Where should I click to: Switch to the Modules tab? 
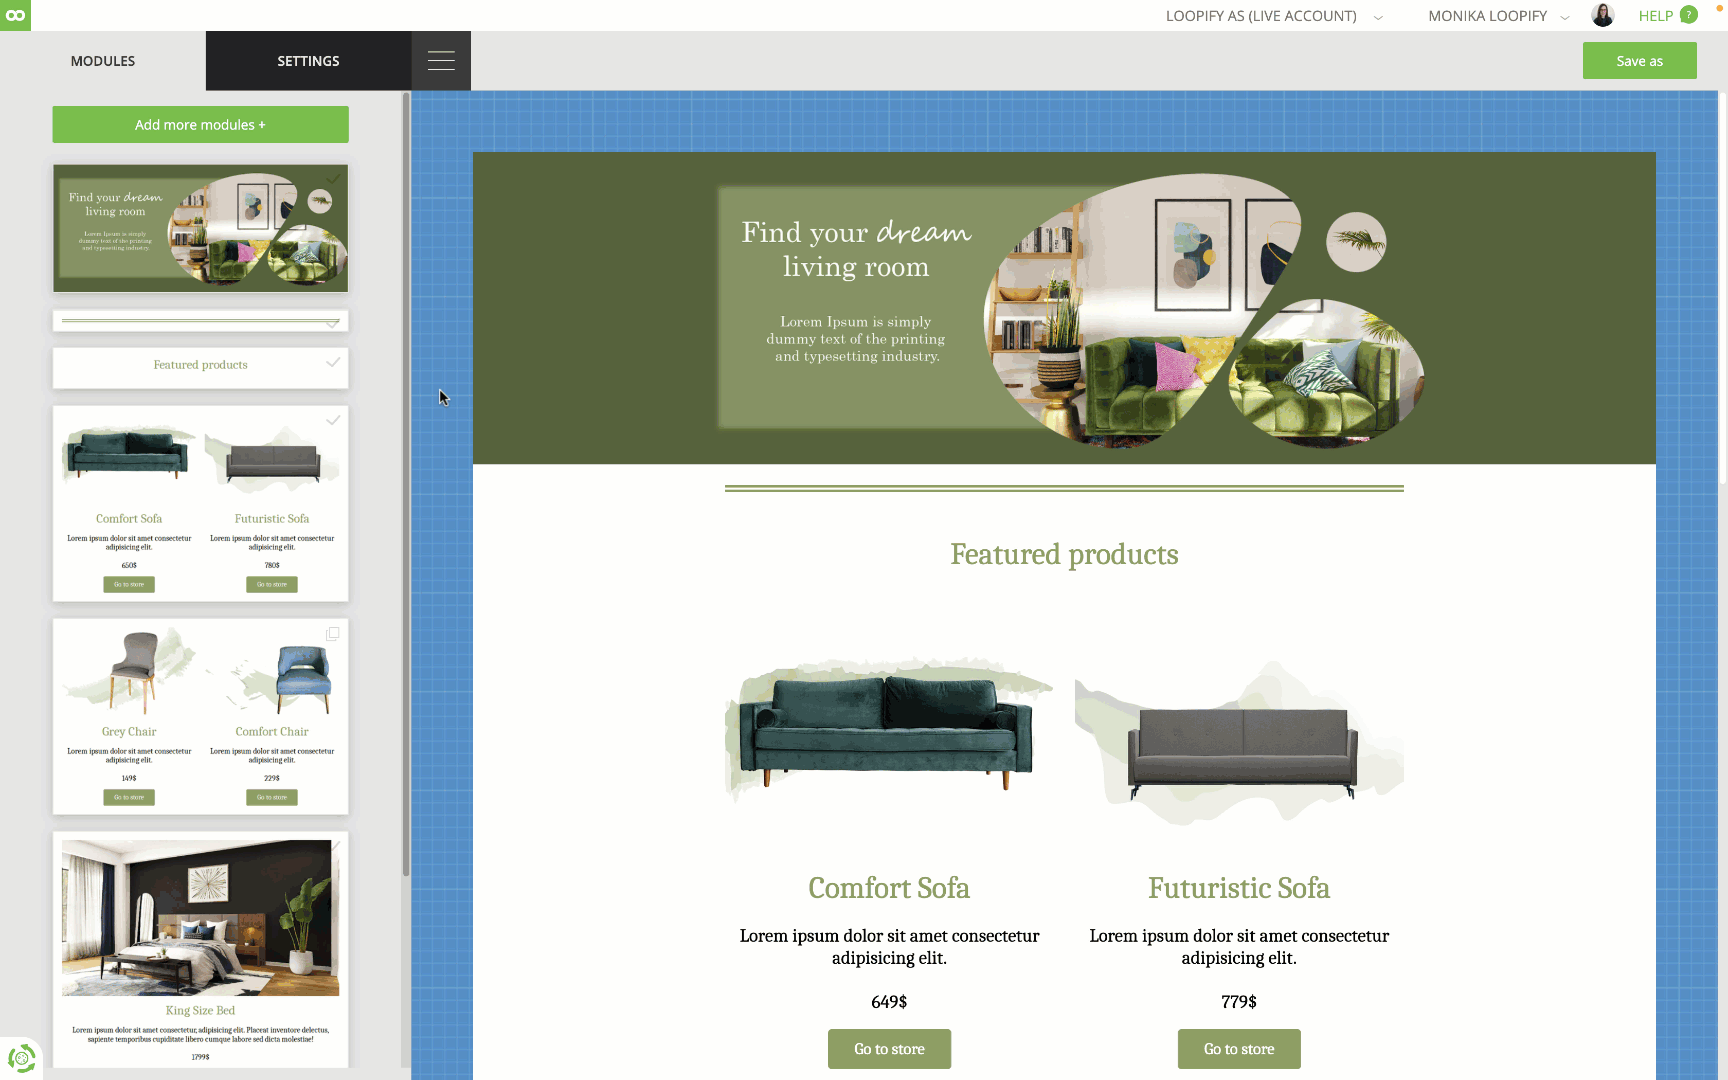pos(103,61)
